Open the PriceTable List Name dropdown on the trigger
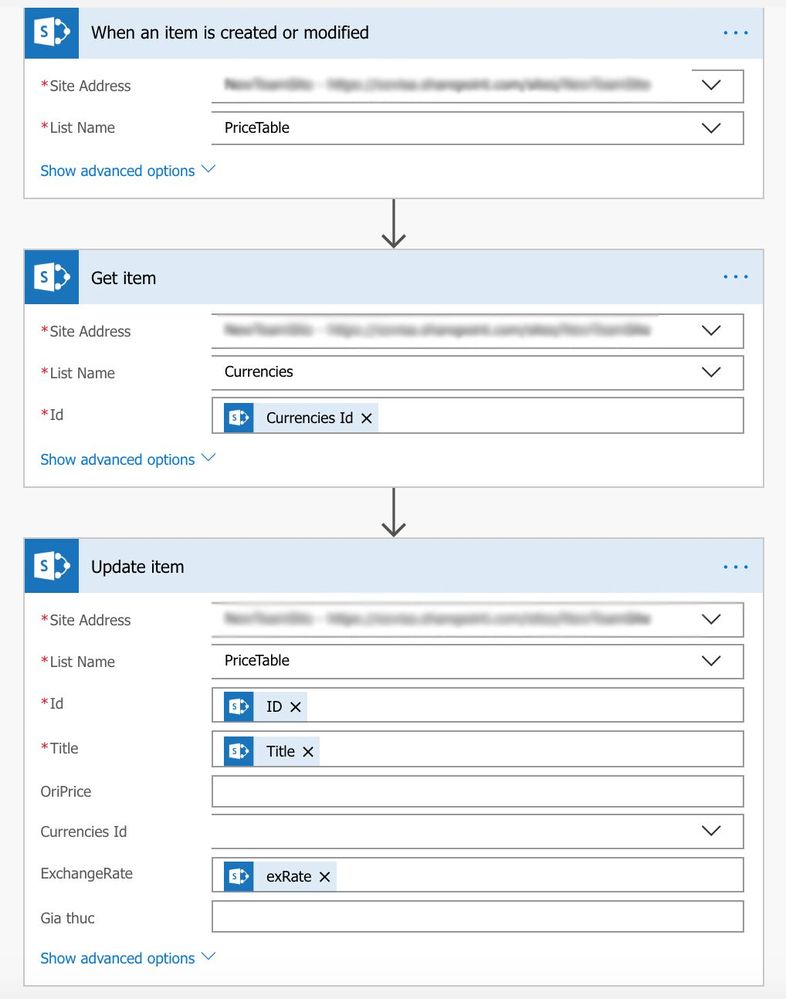This screenshot has height=999, width=786. 711,128
